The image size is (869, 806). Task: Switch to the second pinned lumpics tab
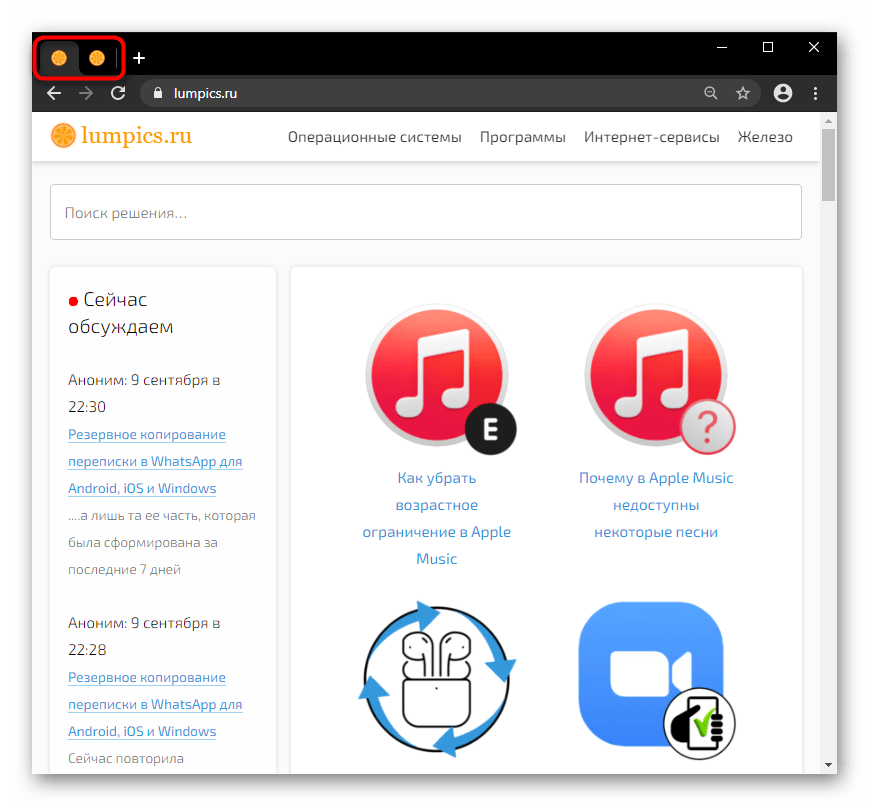click(97, 58)
